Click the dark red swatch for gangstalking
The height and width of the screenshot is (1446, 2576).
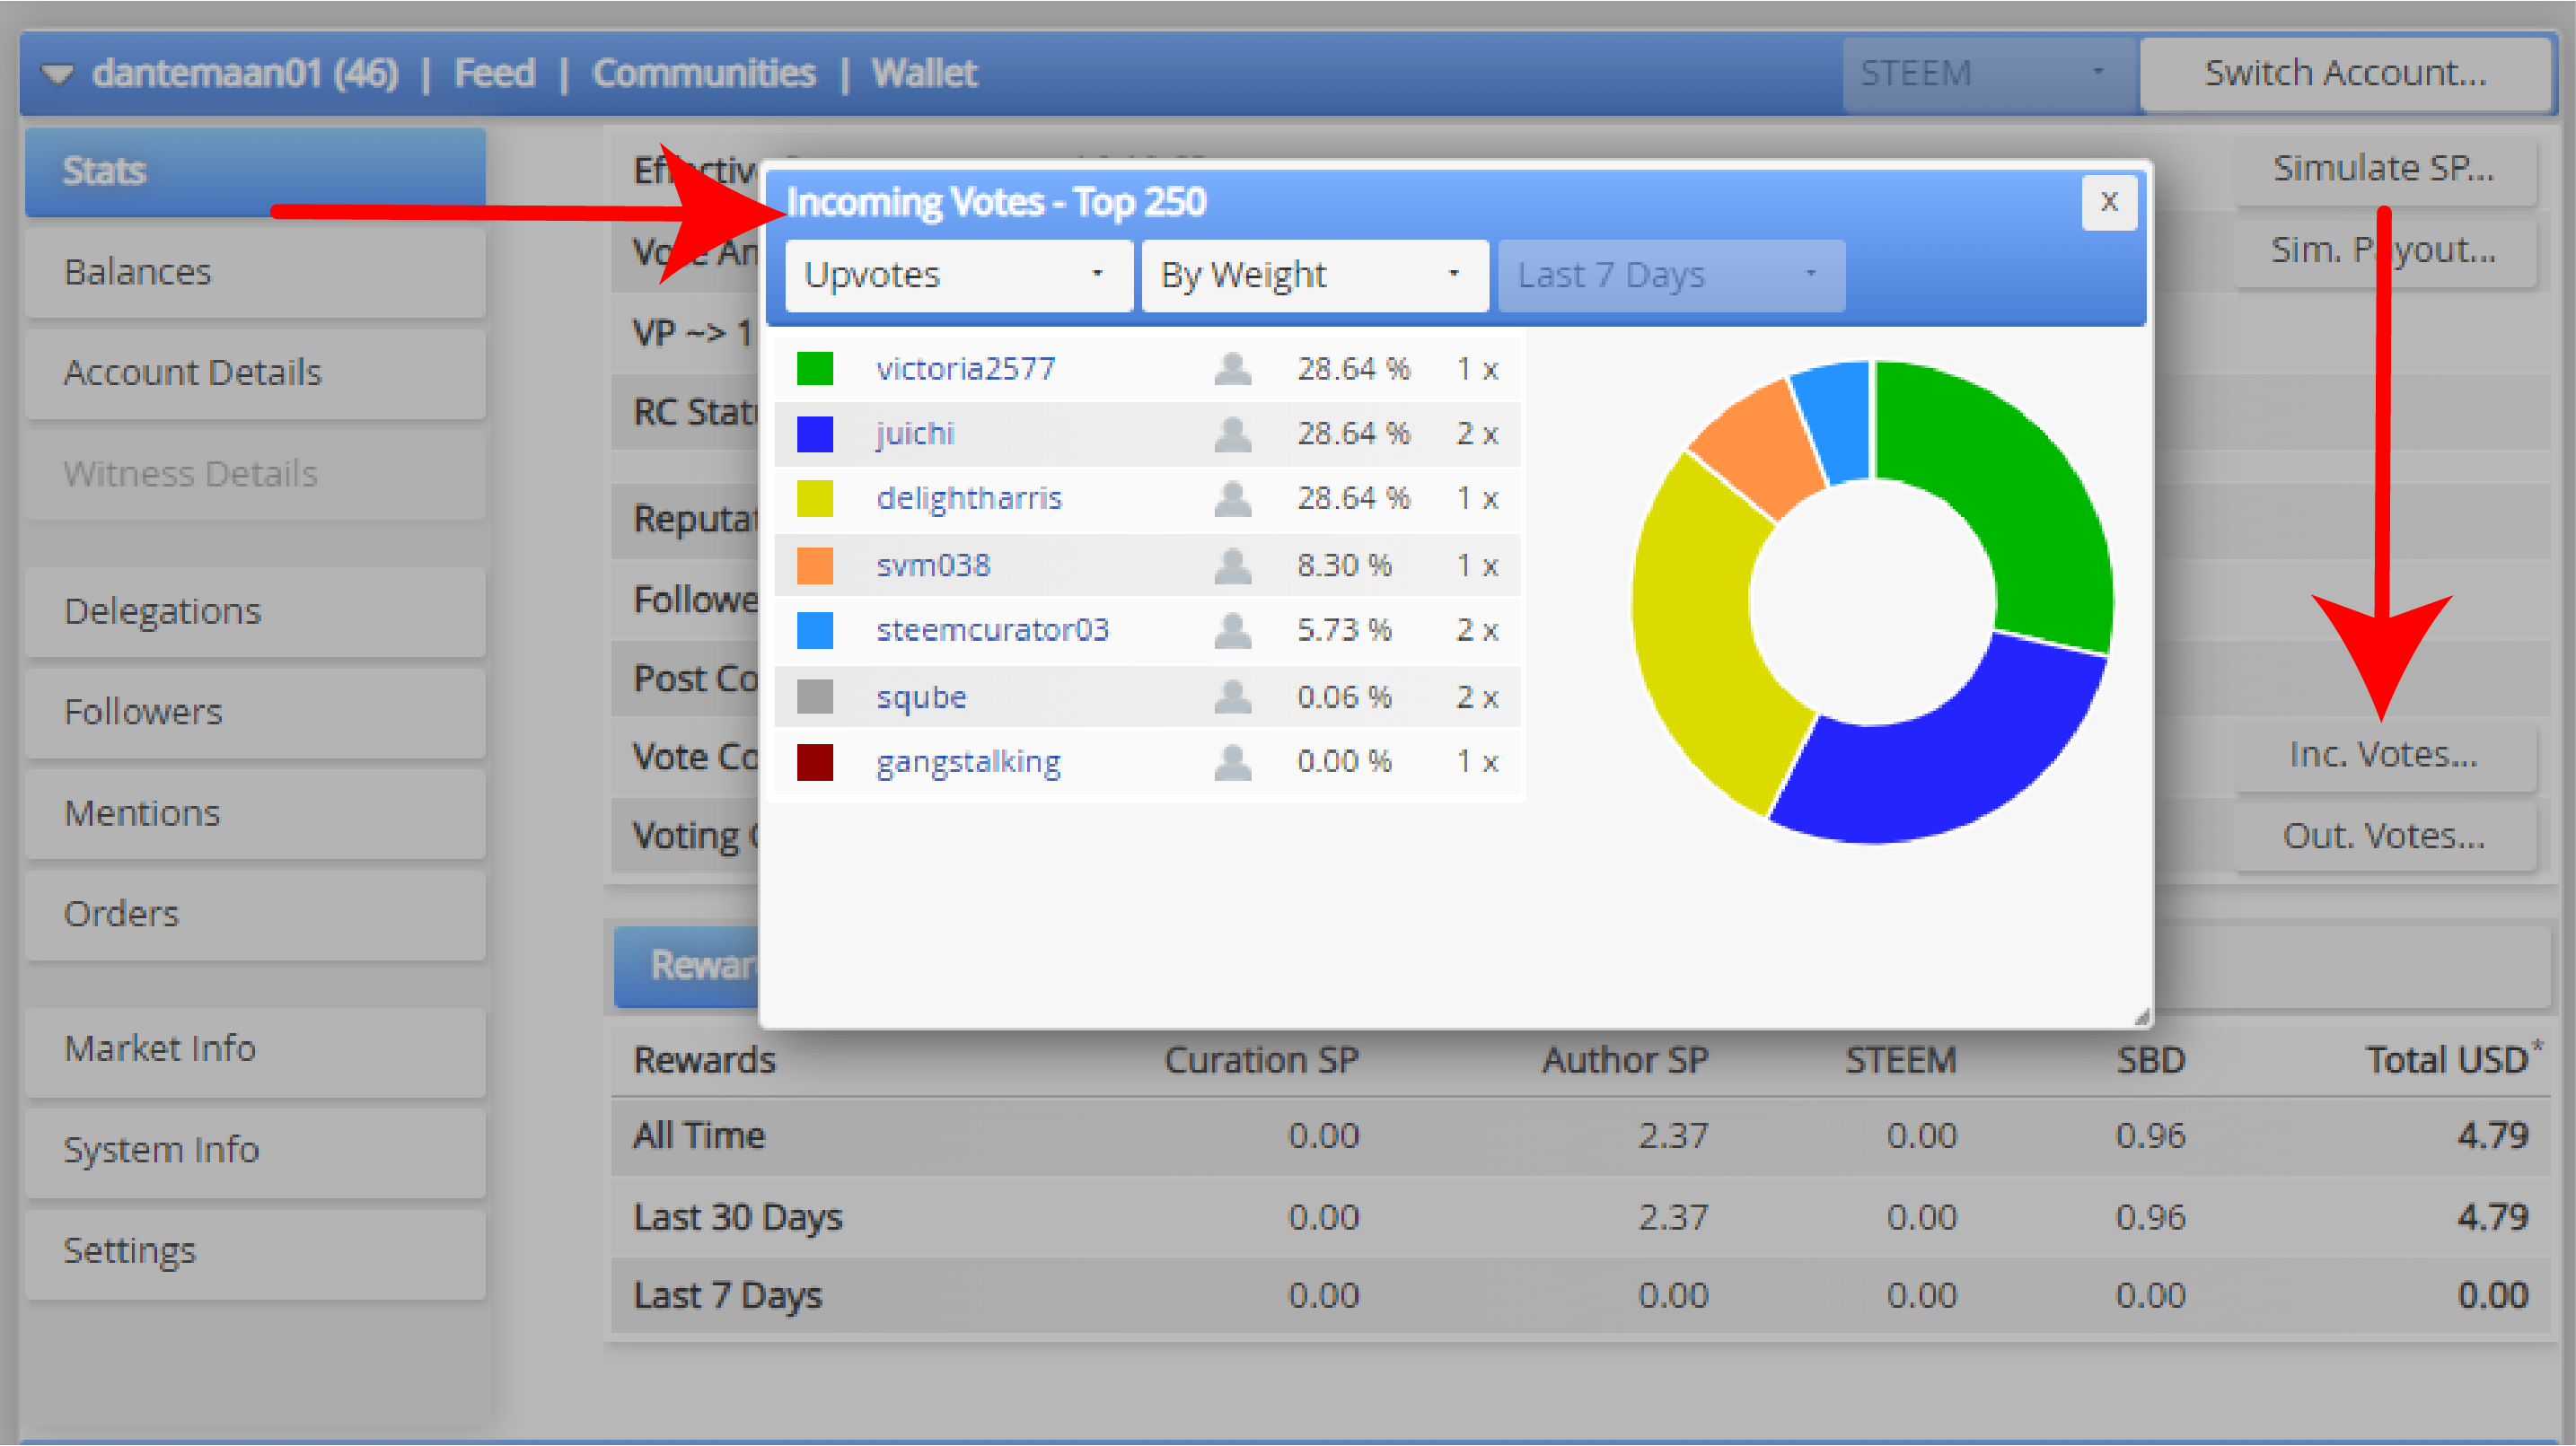click(x=814, y=761)
